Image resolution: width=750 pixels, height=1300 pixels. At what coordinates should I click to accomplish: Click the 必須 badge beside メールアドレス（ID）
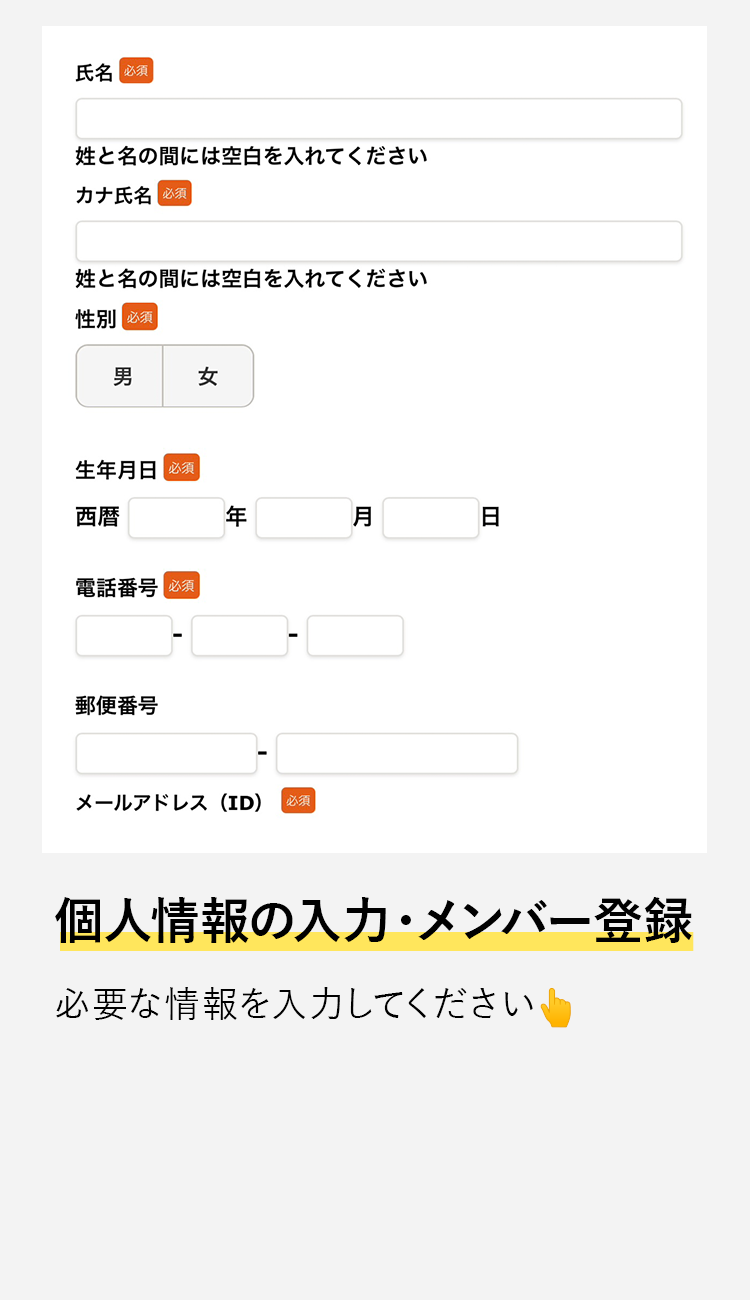[298, 801]
